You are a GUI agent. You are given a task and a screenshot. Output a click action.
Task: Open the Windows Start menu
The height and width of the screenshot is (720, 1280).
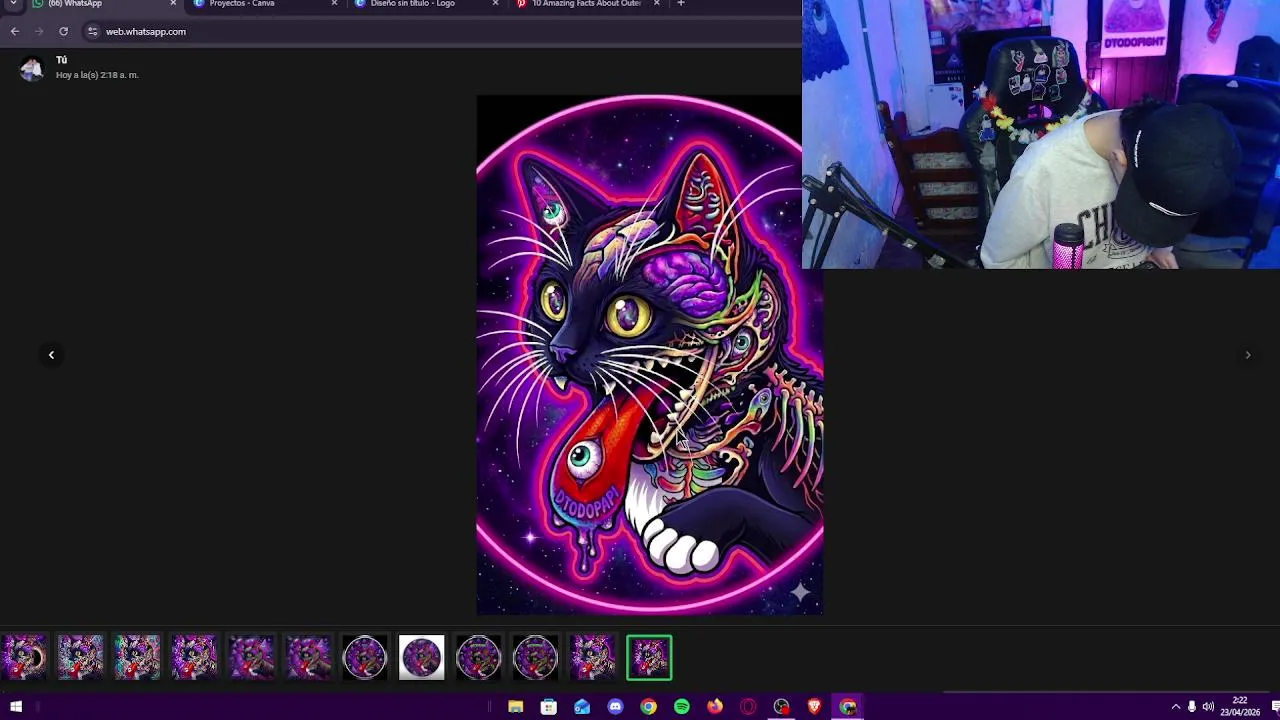(16, 707)
